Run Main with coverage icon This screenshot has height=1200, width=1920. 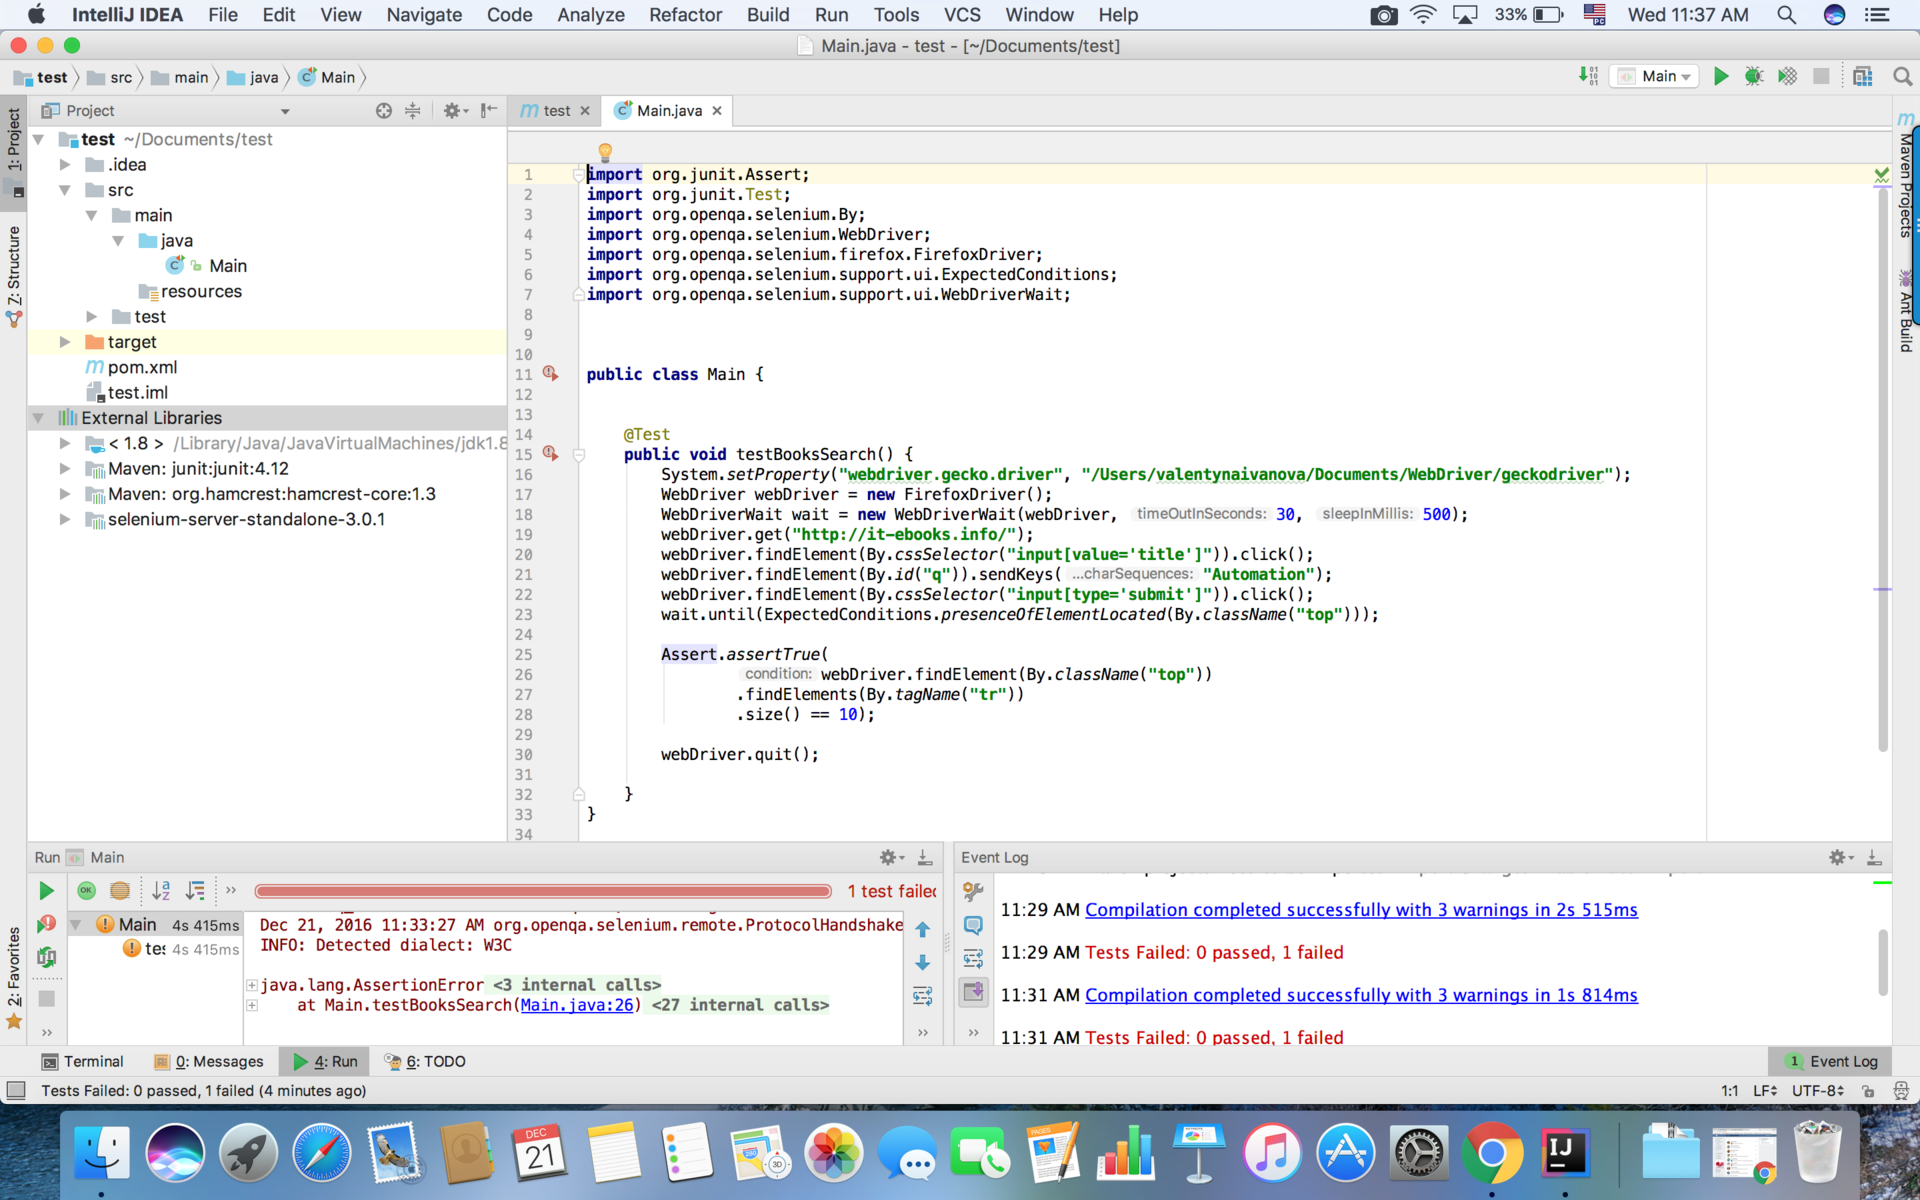pos(1787,76)
